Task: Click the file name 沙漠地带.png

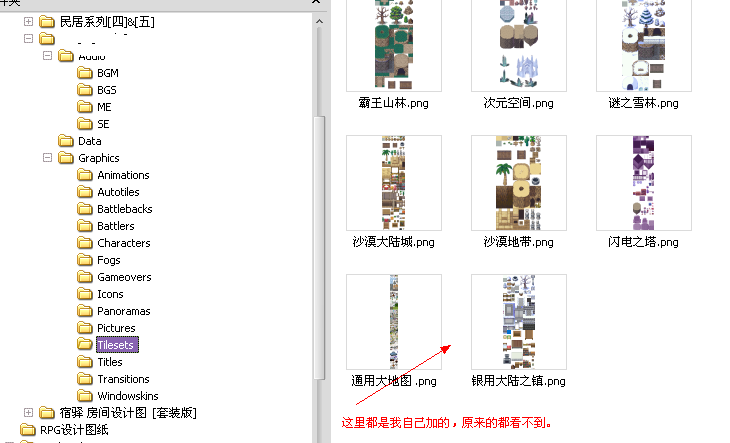Action: pos(518,242)
